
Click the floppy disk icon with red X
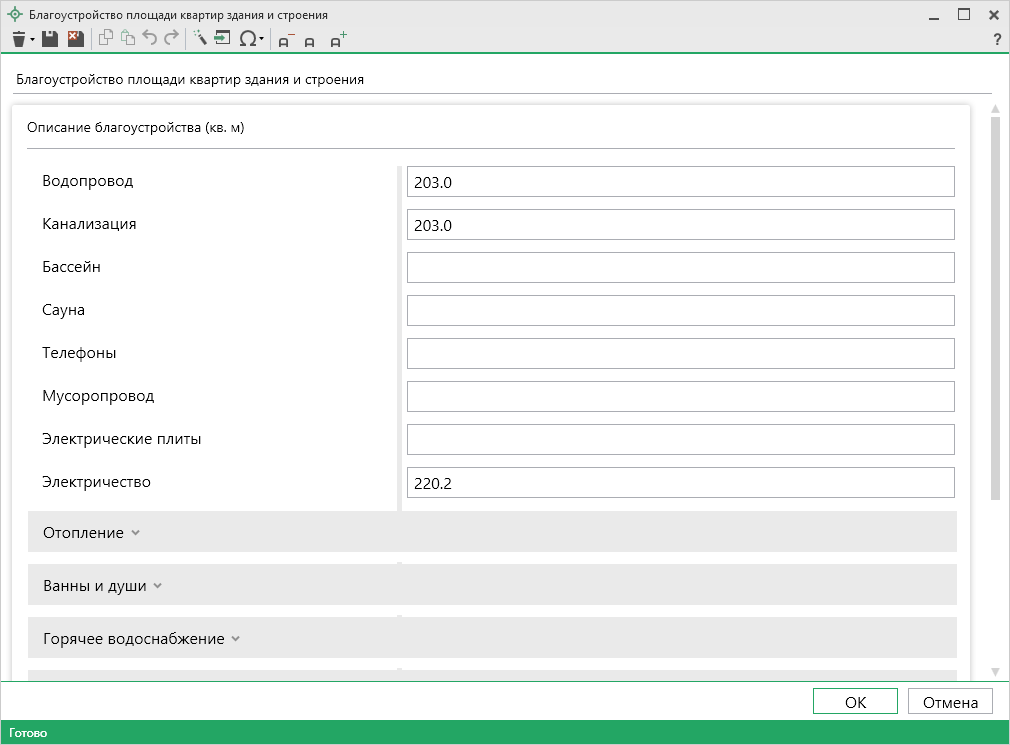tap(75, 39)
